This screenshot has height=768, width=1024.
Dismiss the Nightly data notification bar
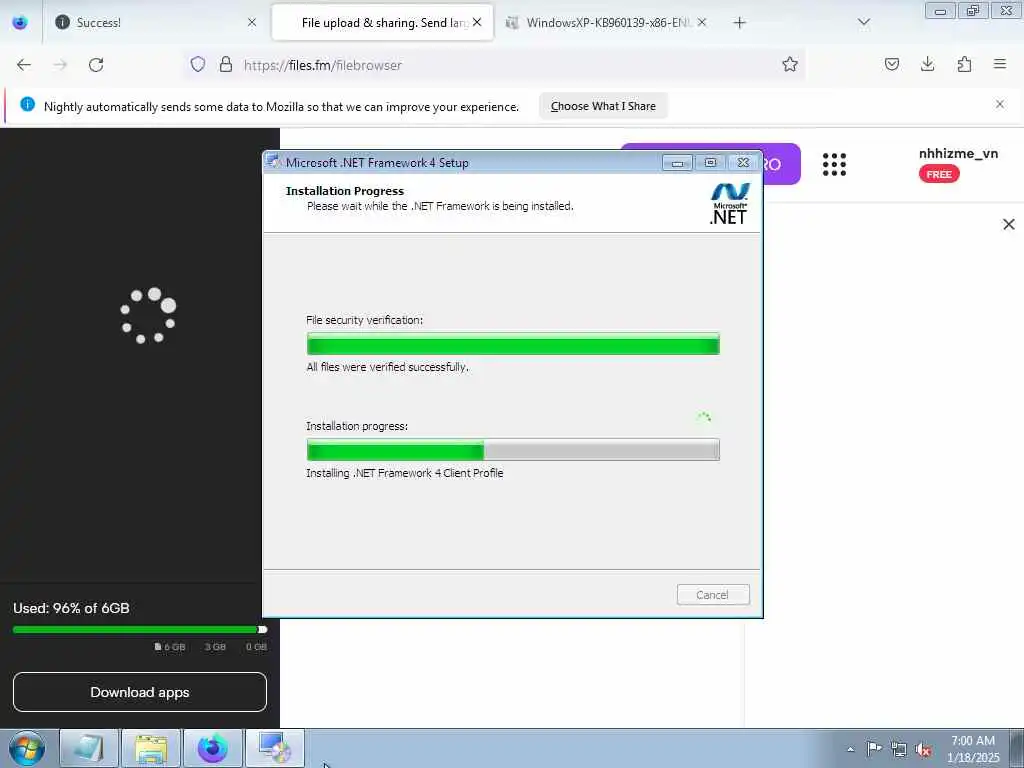click(1000, 104)
